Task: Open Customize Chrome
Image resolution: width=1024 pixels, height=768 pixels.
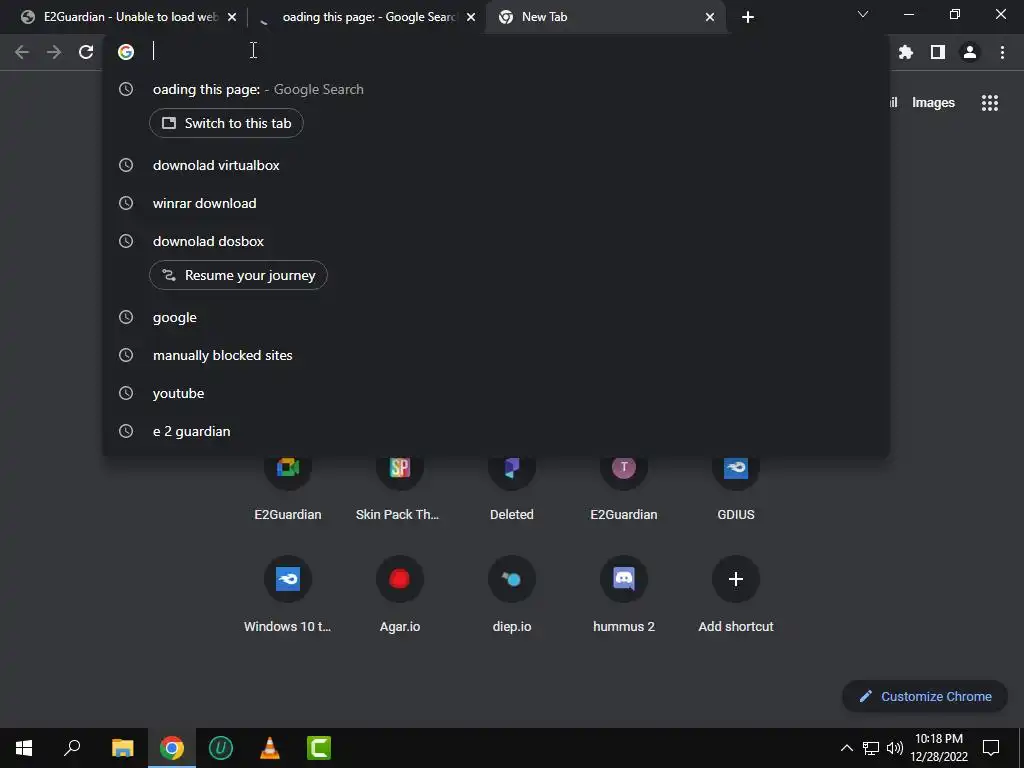Action: click(925, 696)
